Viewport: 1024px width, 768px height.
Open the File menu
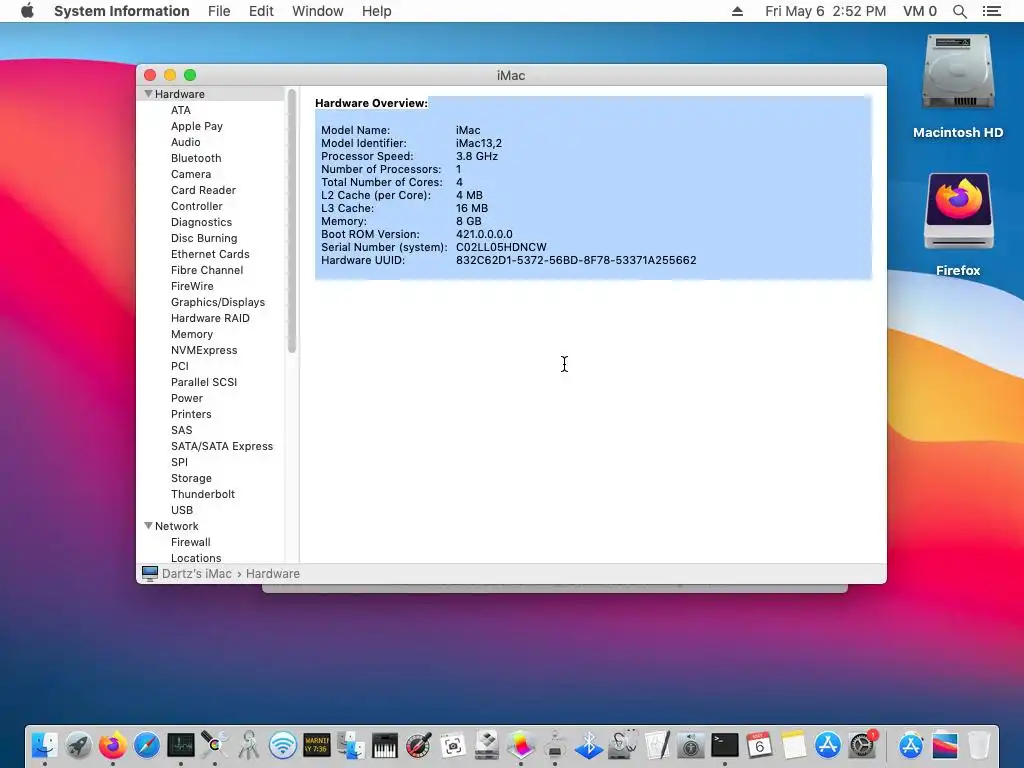point(219,11)
